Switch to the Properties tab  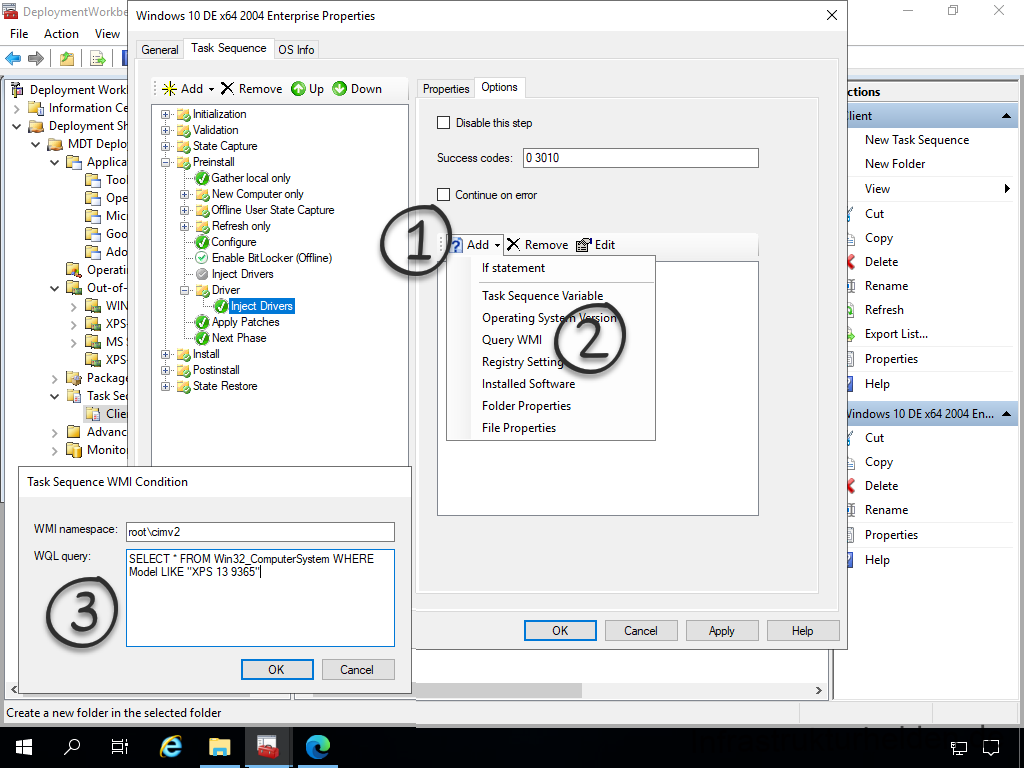pos(445,89)
